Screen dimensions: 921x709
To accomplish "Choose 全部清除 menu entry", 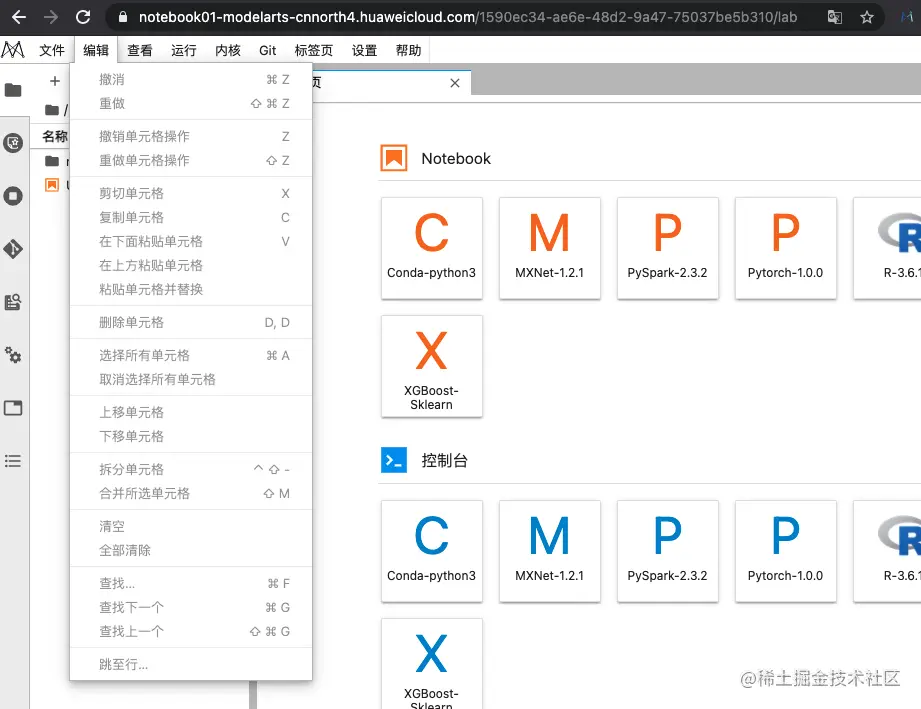I will point(191,550).
